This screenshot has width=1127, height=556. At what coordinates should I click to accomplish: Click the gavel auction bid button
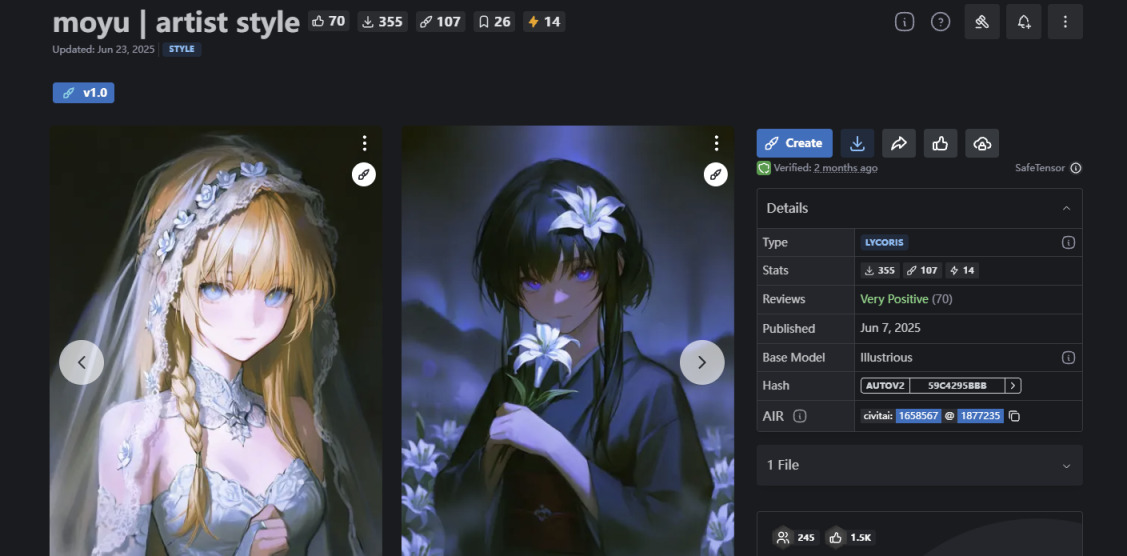(x=982, y=22)
